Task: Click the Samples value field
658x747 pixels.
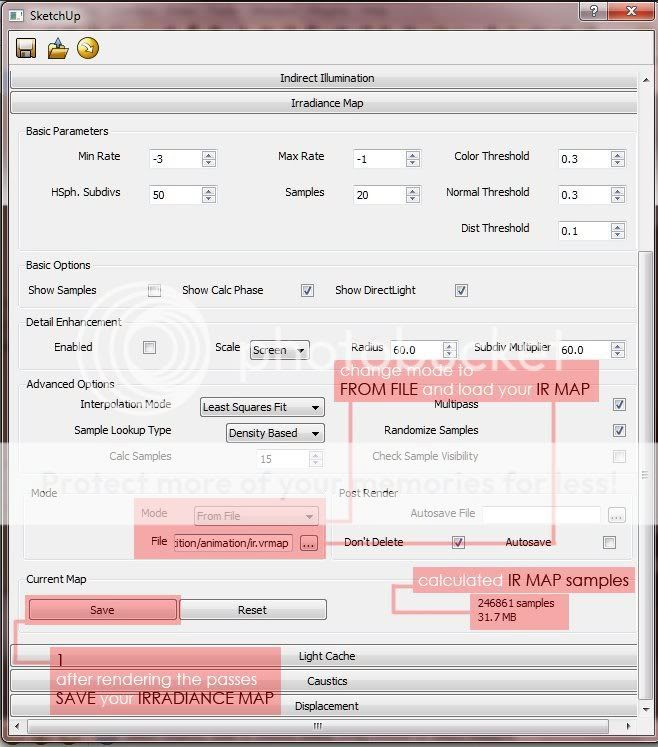Action: point(379,194)
